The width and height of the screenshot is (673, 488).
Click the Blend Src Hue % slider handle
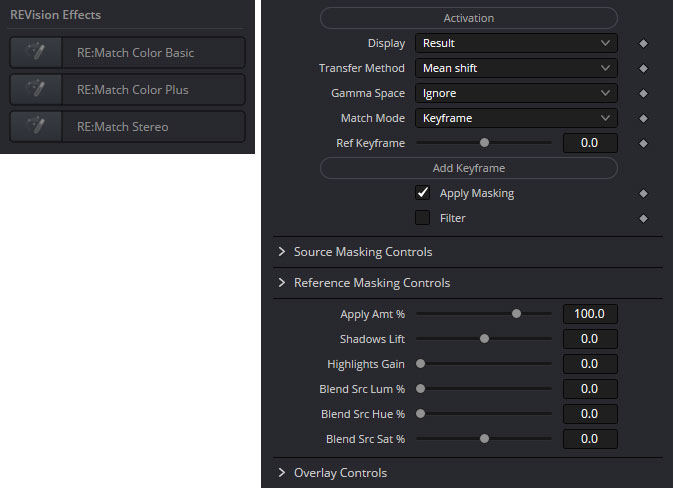coord(421,413)
